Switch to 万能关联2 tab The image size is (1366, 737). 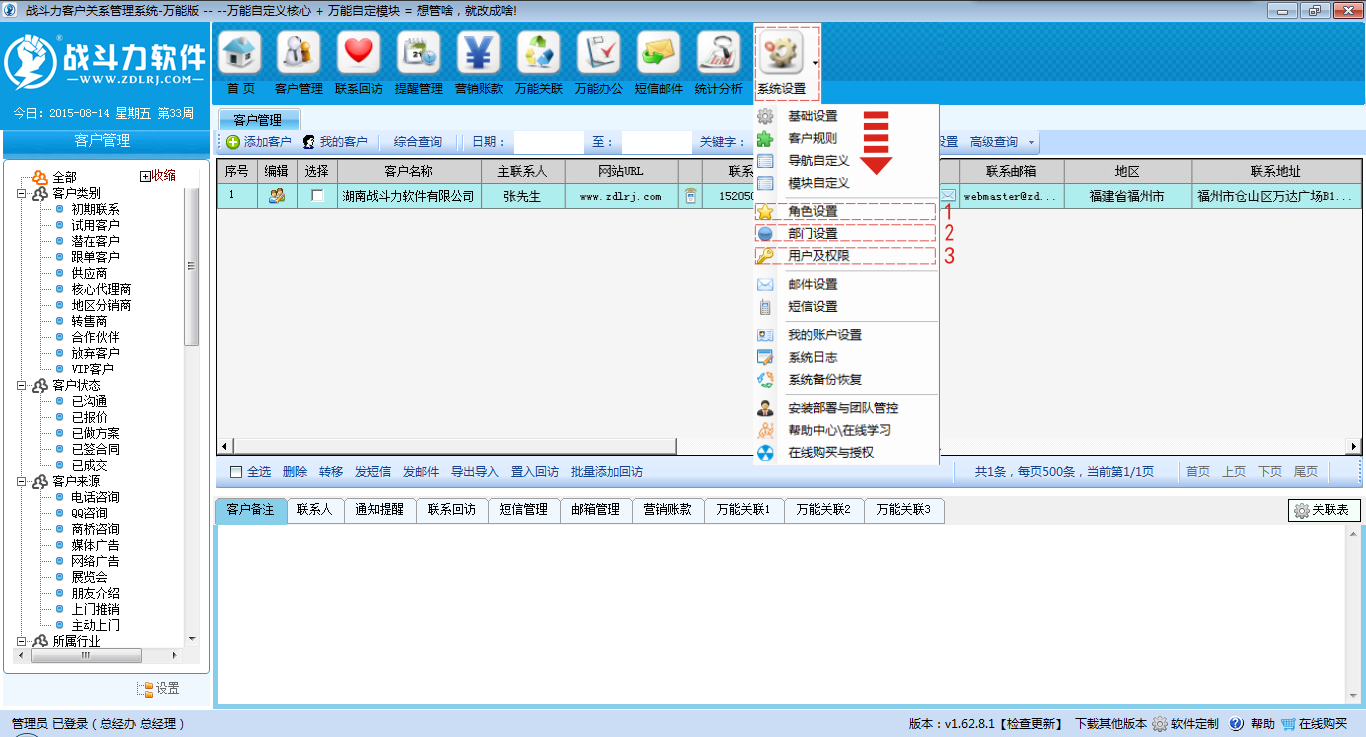(824, 510)
